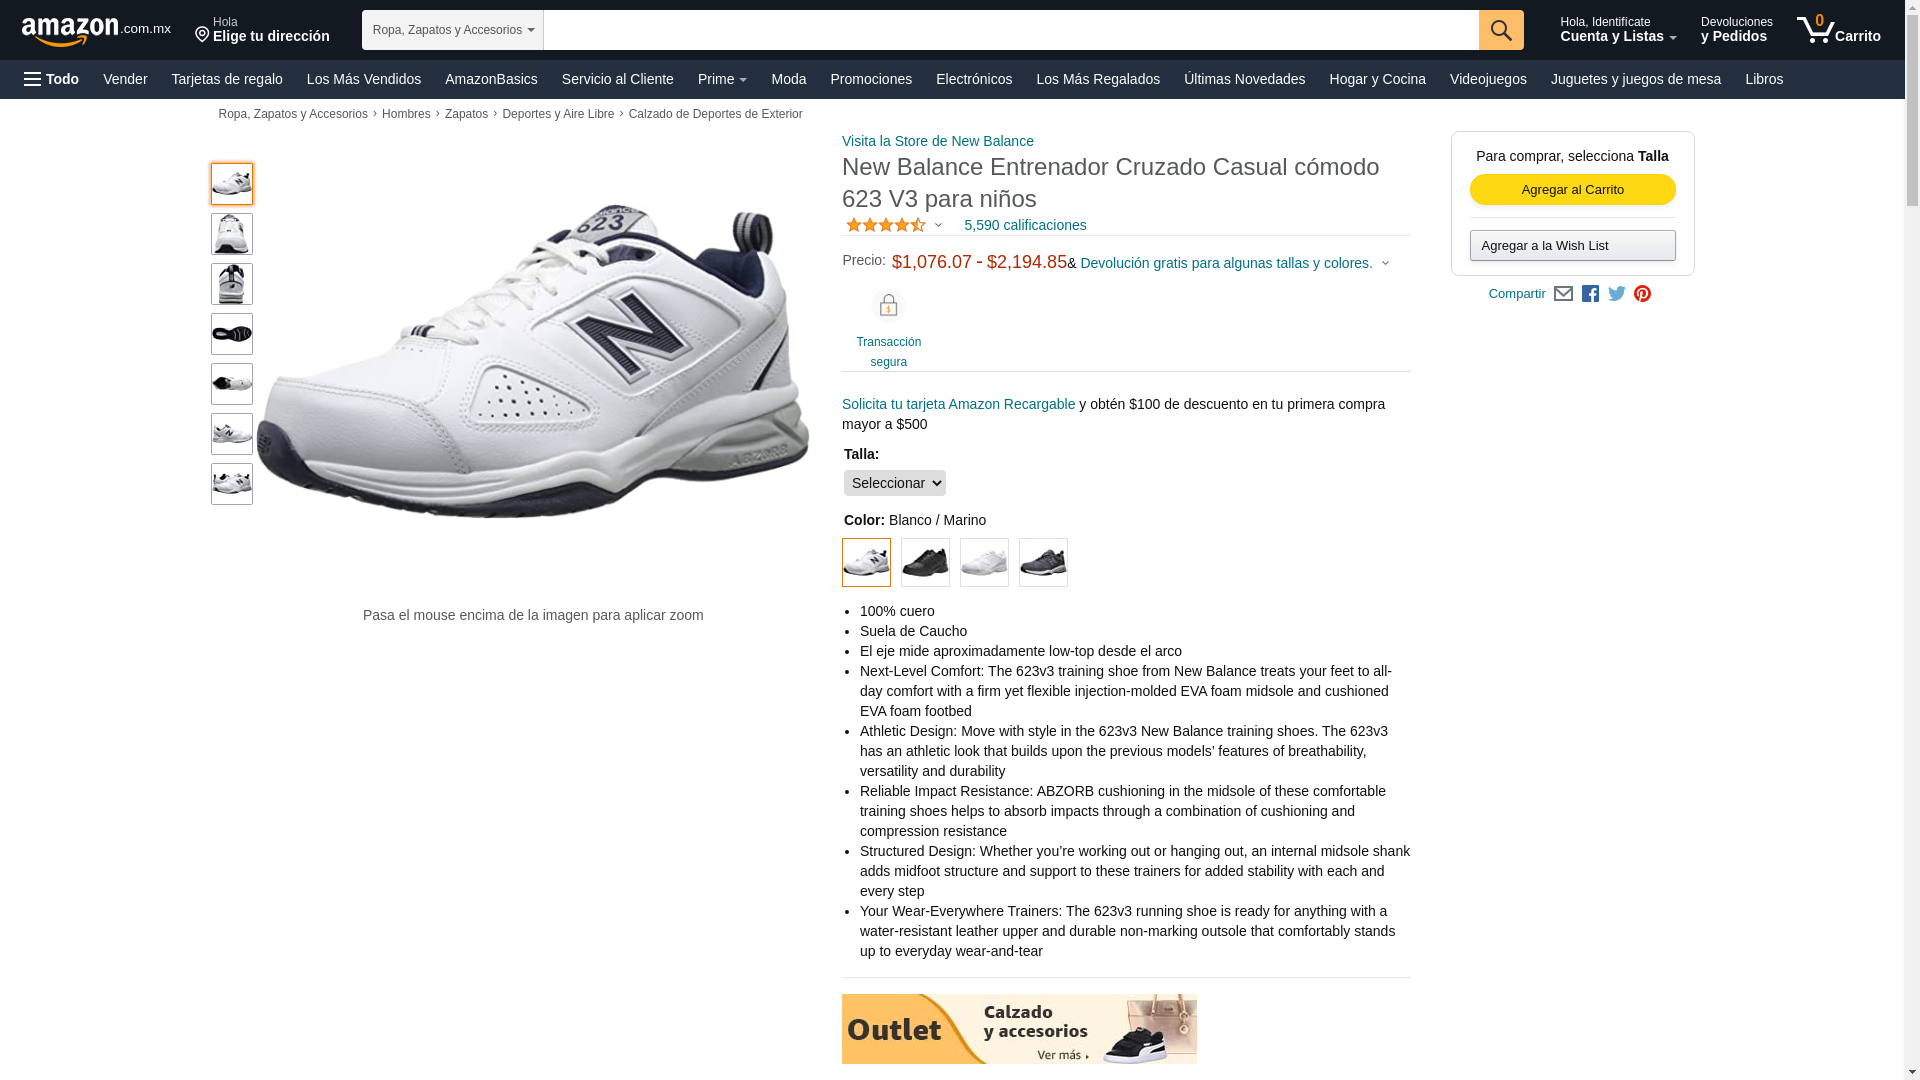Choose the all-white shoe color option
The image size is (1920, 1080).
point(984,563)
